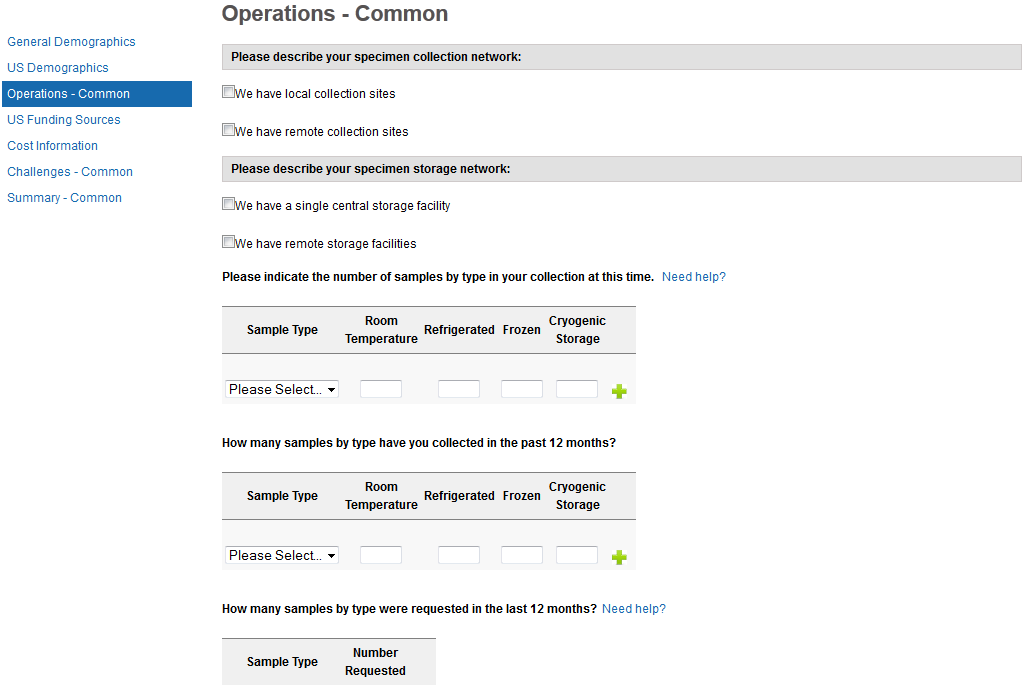Check 'We have local collection sites'

click(x=229, y=93)
